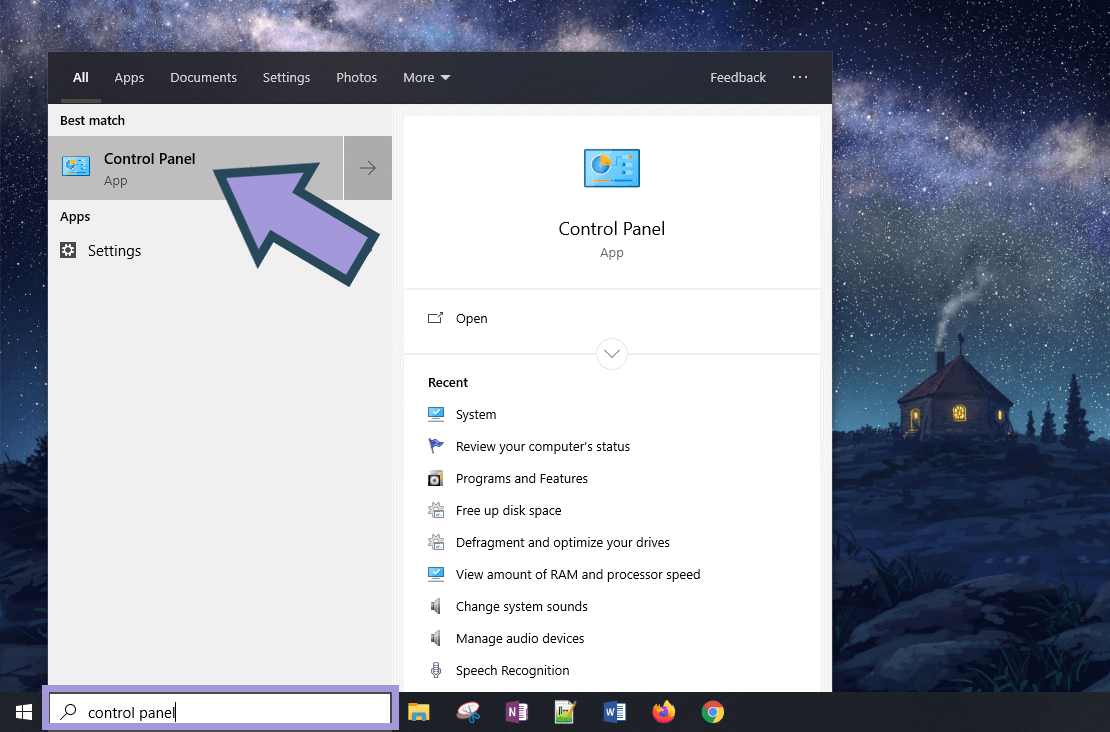Click the Programs and Features box icon
1110x732 pixels.
pyautogui.click(x=436, y=479)
